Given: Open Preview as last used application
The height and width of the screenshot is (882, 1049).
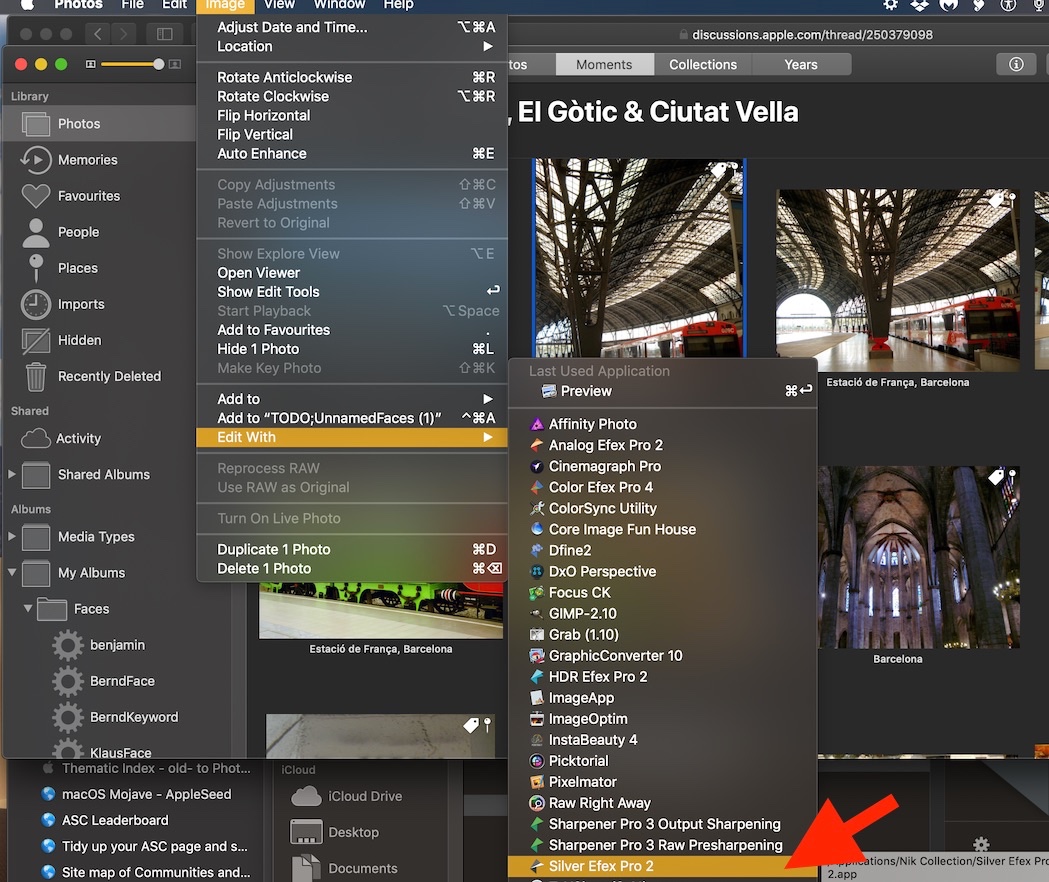Looking at the screenshot, I should coord(662,391).
